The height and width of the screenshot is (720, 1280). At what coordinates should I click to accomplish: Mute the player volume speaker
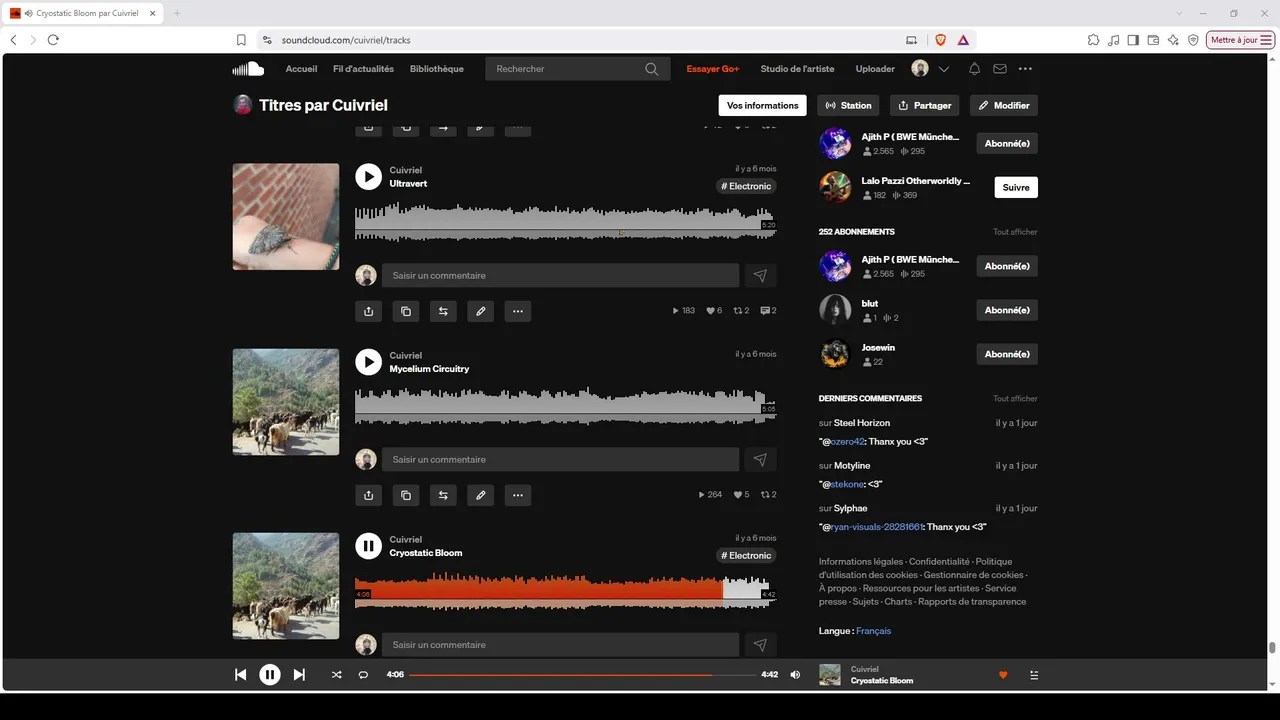tap(795, 675)
